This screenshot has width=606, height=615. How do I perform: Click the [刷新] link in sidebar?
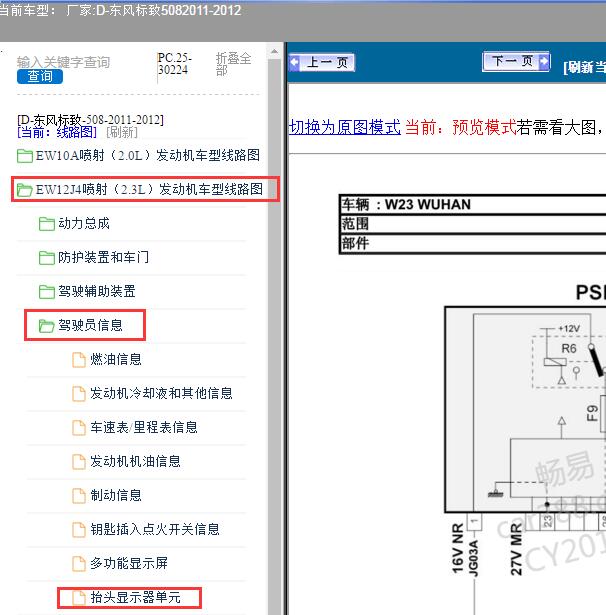(x=122, y=132)
